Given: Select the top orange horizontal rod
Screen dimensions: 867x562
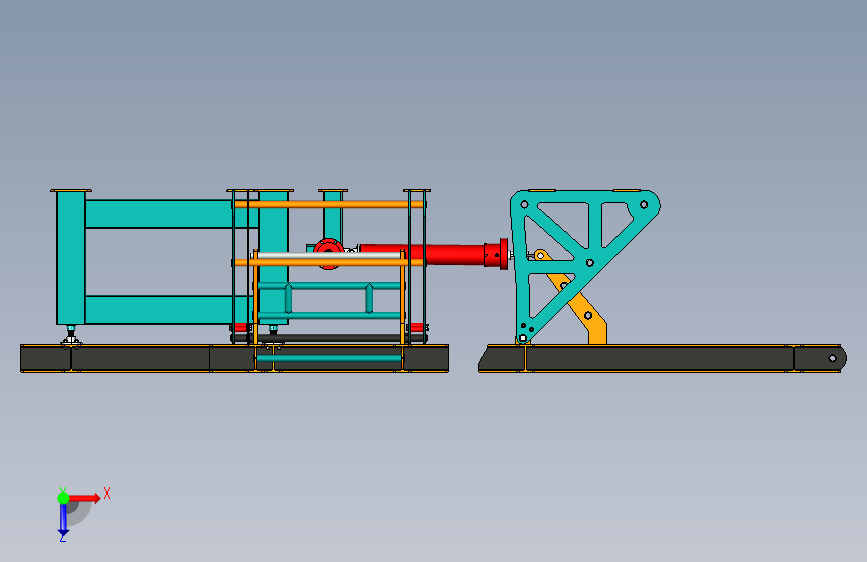Looking at the screenshot, I should point(330,204).
